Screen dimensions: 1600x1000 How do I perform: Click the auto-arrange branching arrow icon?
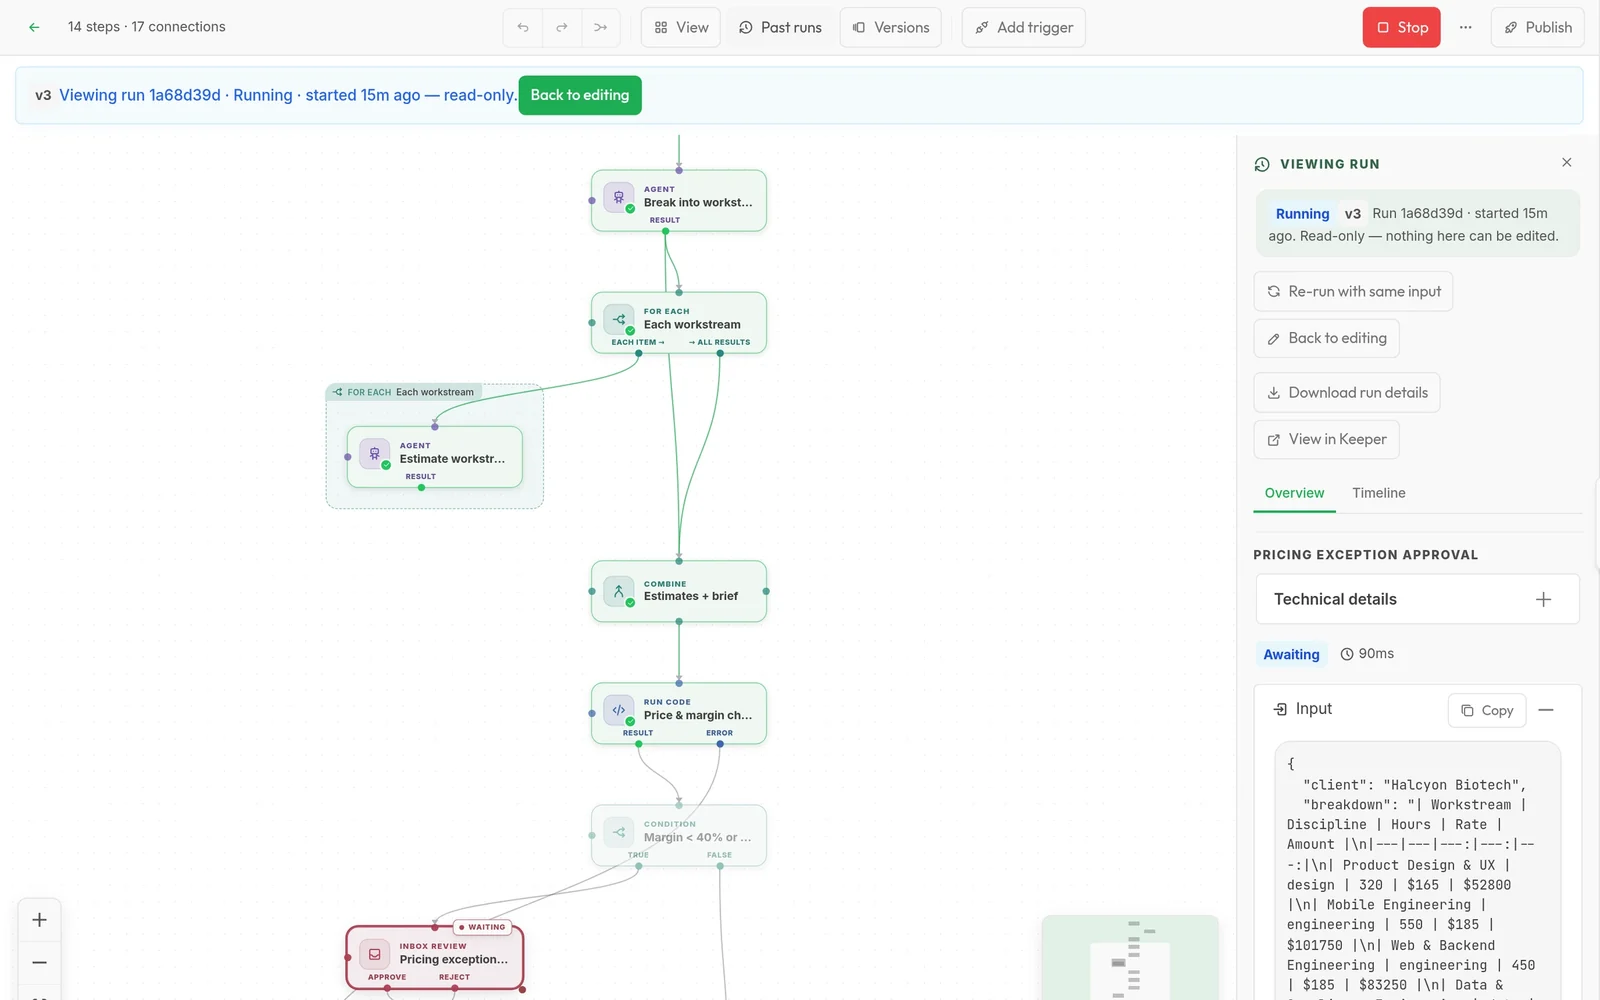click(600, 27)
